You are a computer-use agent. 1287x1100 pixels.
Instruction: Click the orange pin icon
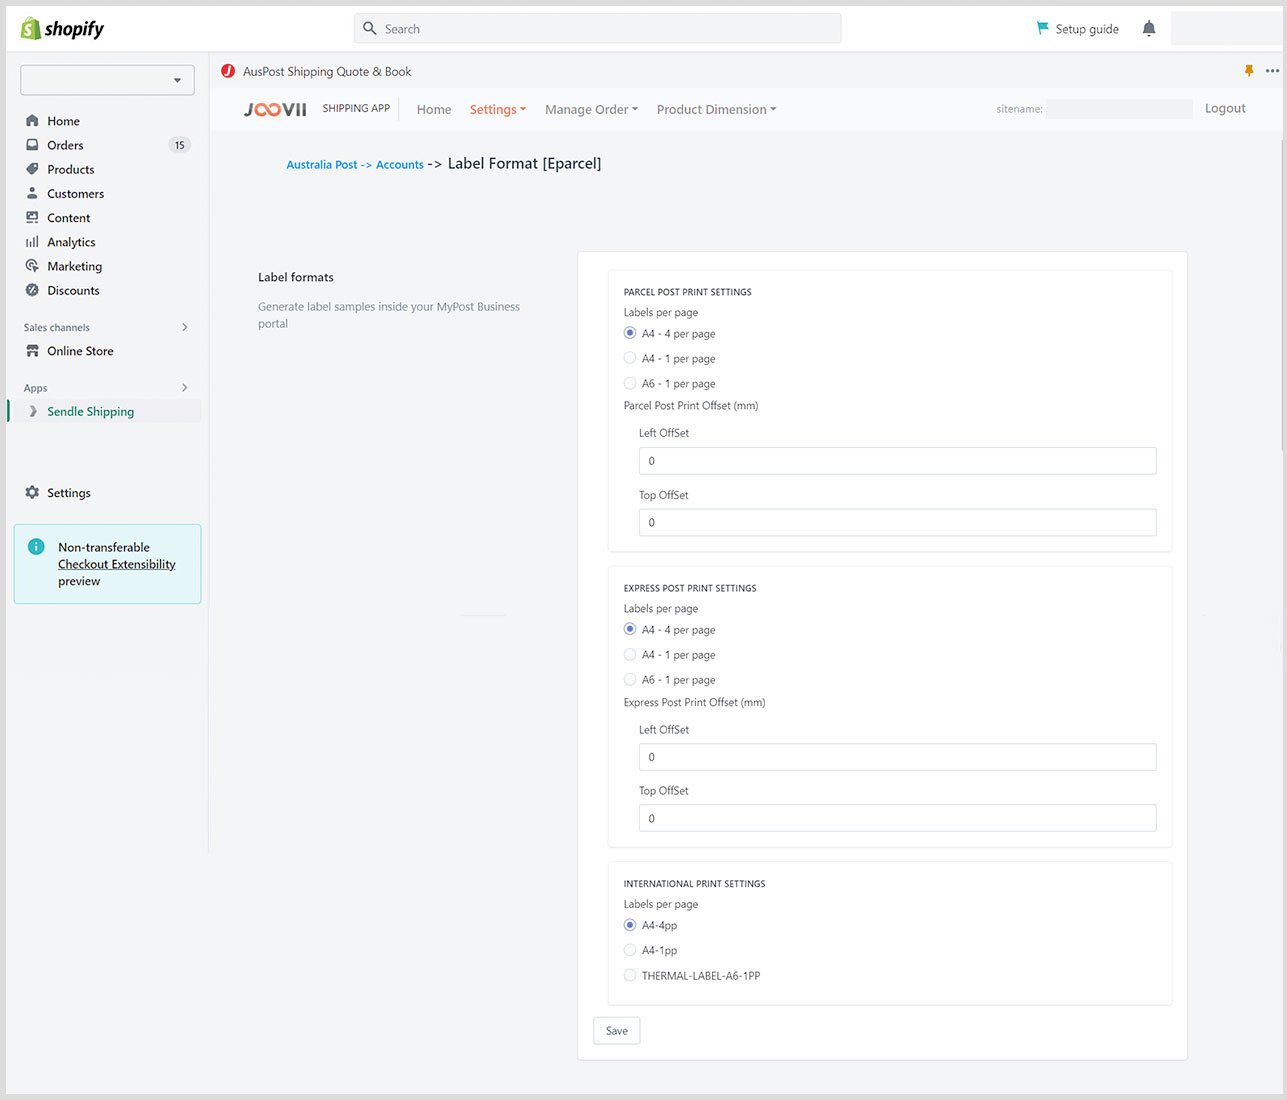pyautogui.click(x=1249, y=71)
